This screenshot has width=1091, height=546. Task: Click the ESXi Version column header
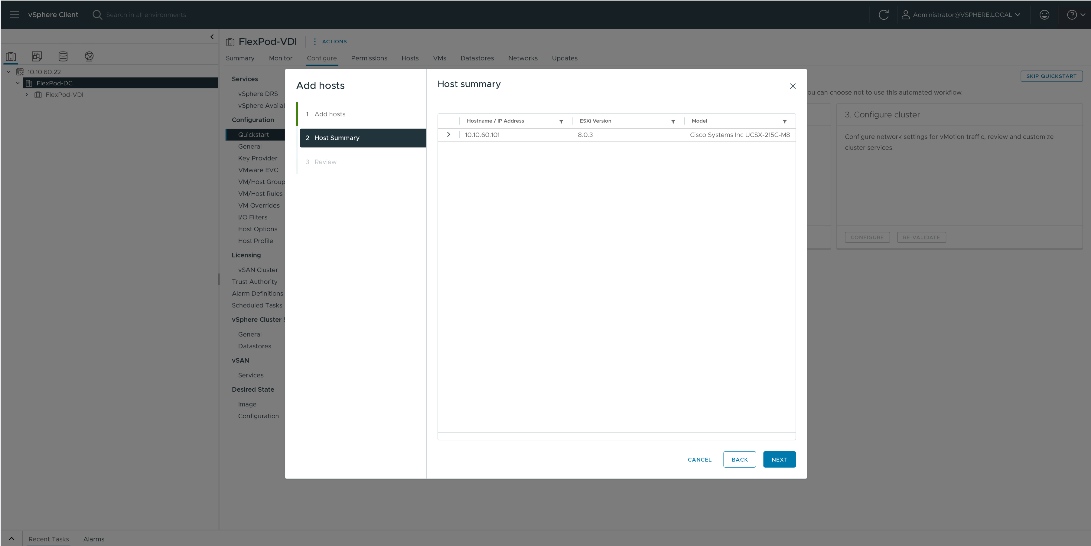[x=595, y=121]
